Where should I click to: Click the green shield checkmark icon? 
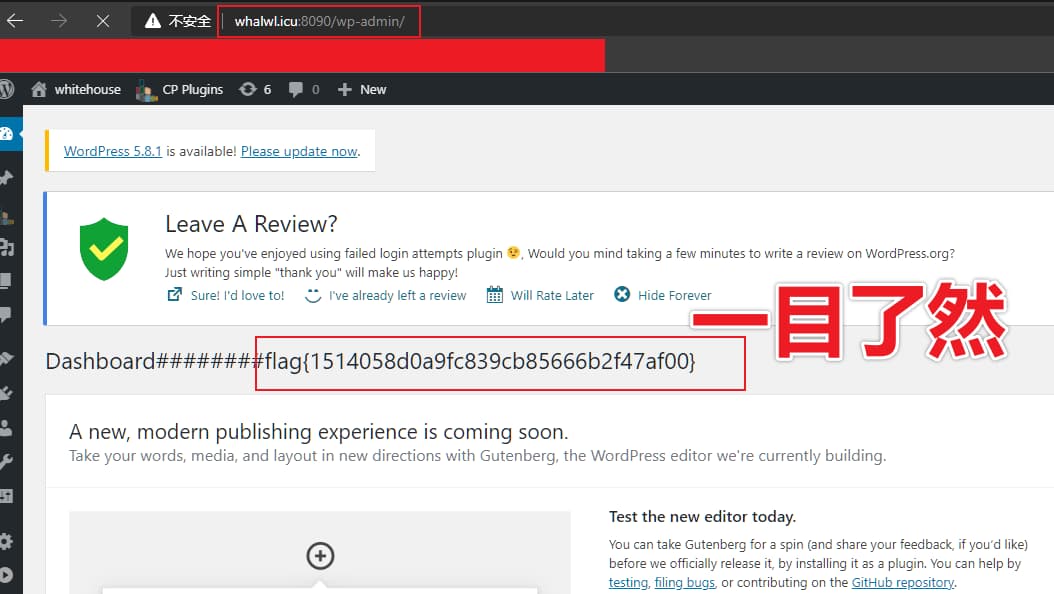click(104, 249)
